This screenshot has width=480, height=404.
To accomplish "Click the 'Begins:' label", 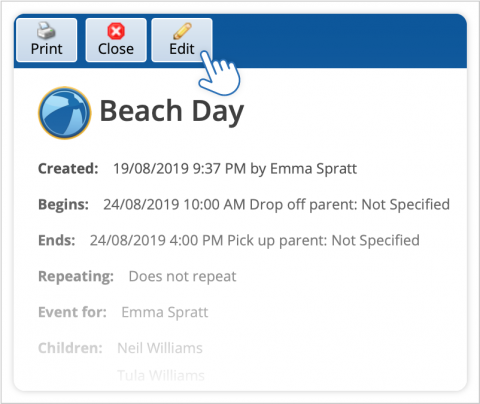I will tap(64, 205).
